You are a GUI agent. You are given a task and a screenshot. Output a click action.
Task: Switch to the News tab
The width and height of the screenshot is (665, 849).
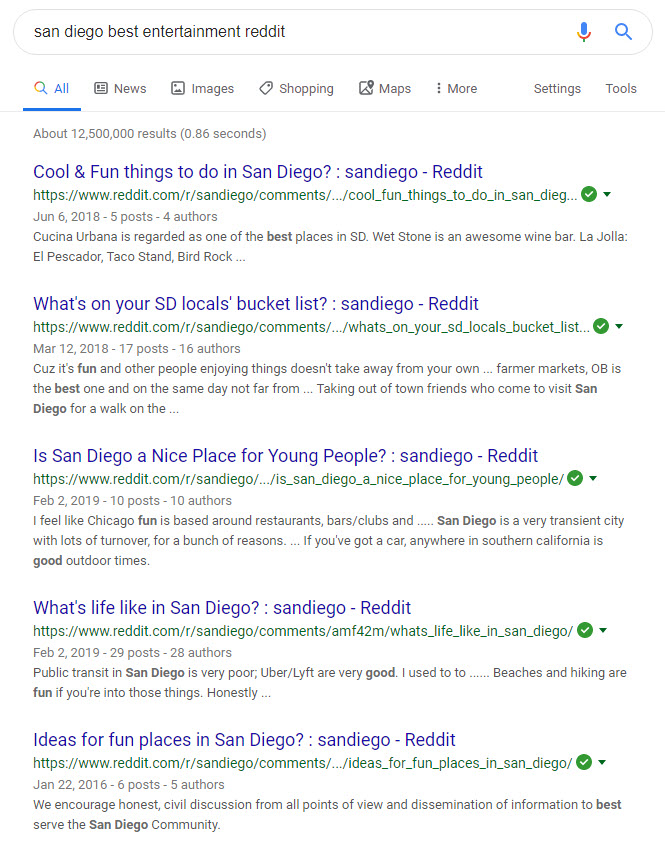click(x=120, y=88)
